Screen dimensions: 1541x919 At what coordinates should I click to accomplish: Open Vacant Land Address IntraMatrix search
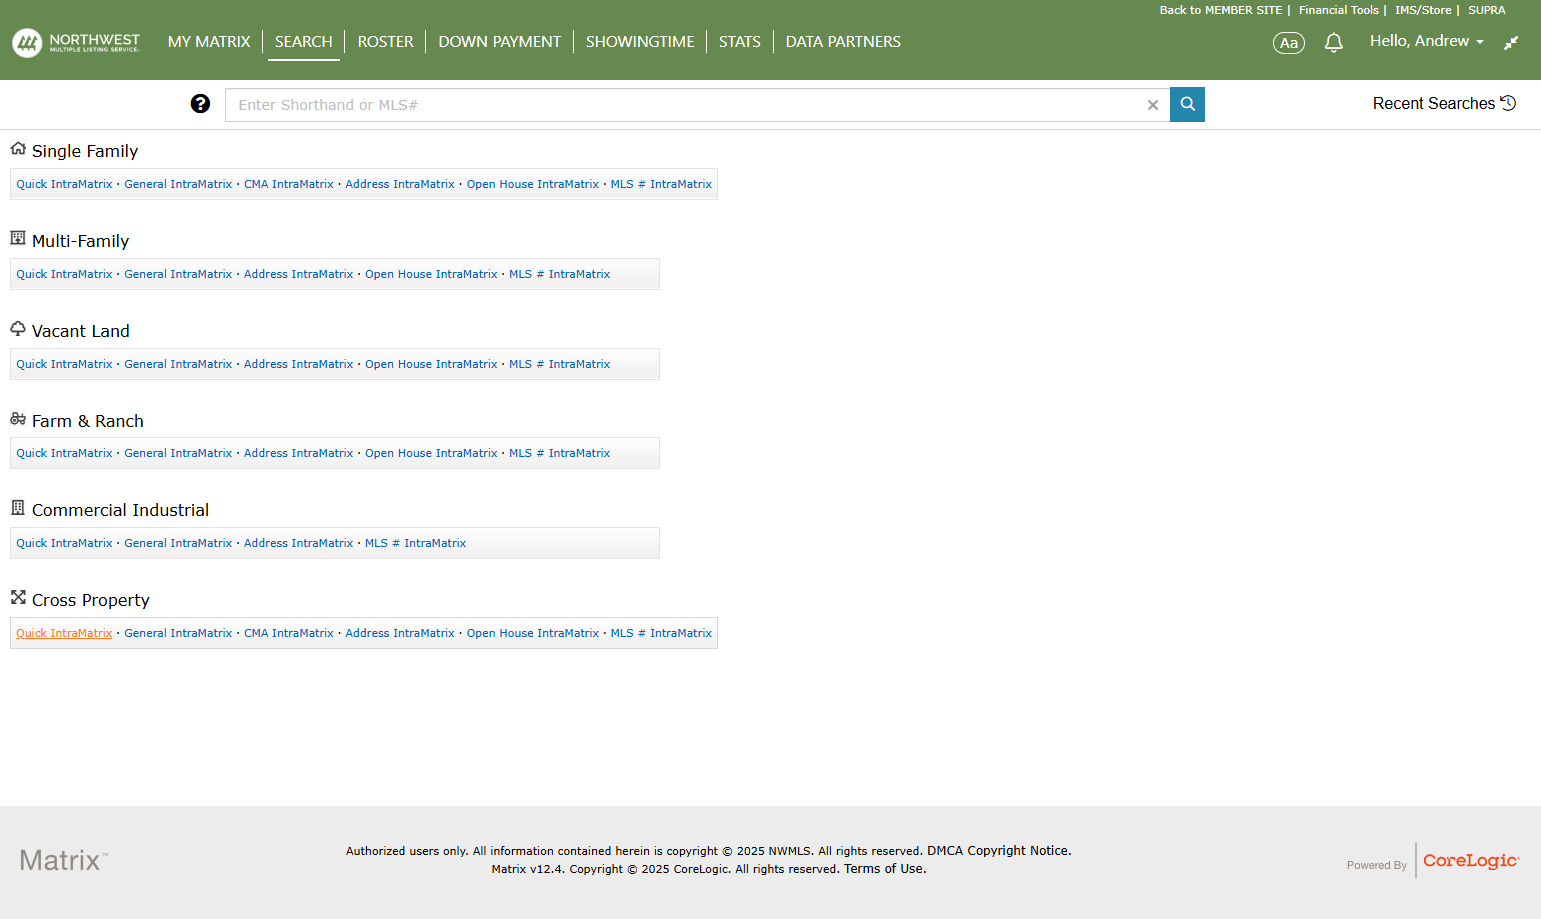(298, 364)
